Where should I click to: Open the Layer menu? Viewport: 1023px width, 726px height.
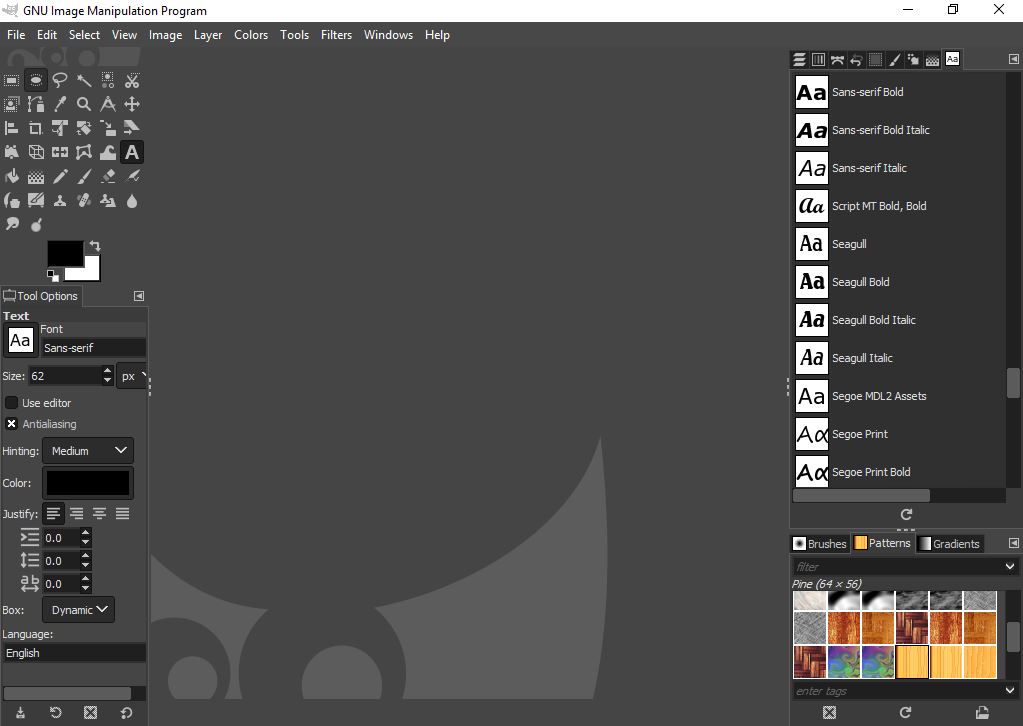coord(207,35)
